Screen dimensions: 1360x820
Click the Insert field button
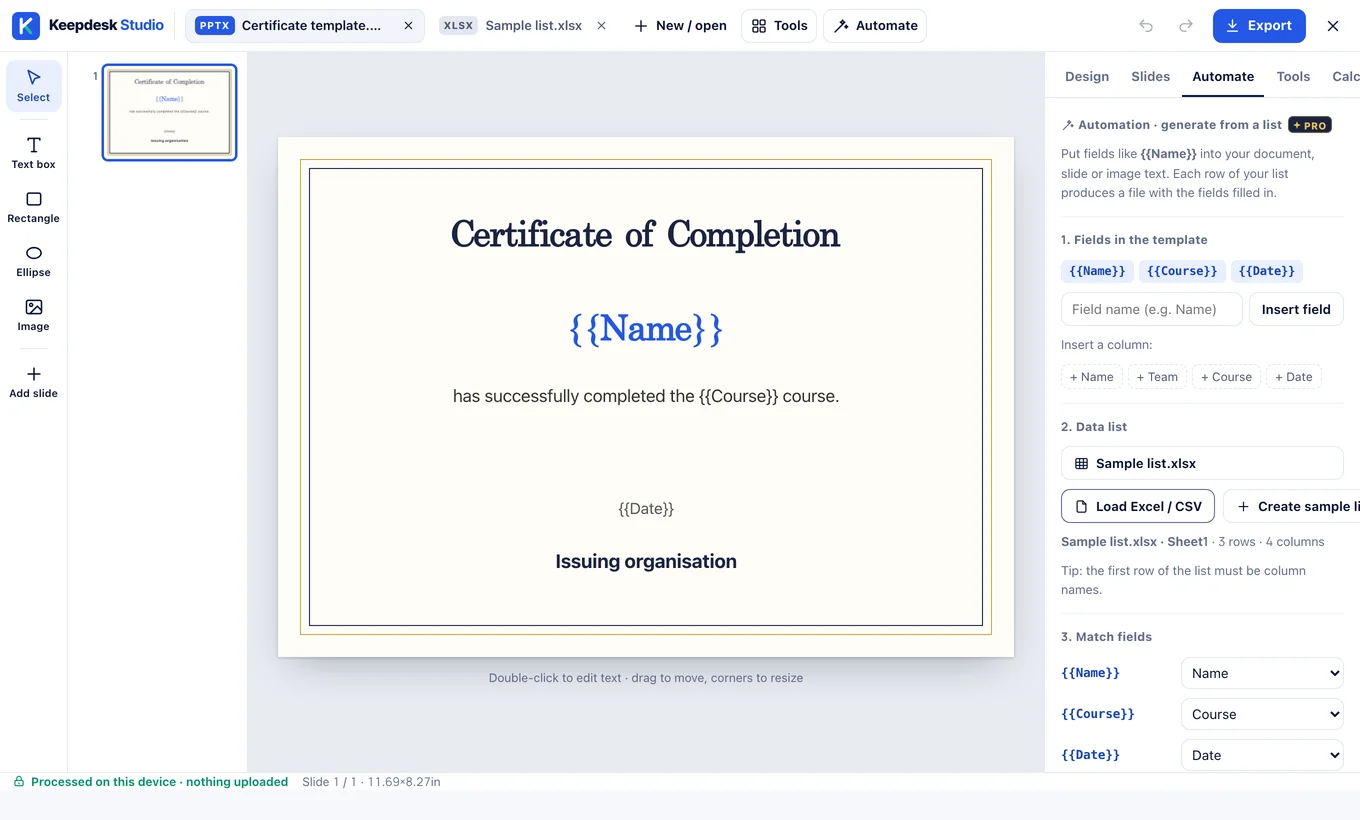click(x=1296, y=309)
